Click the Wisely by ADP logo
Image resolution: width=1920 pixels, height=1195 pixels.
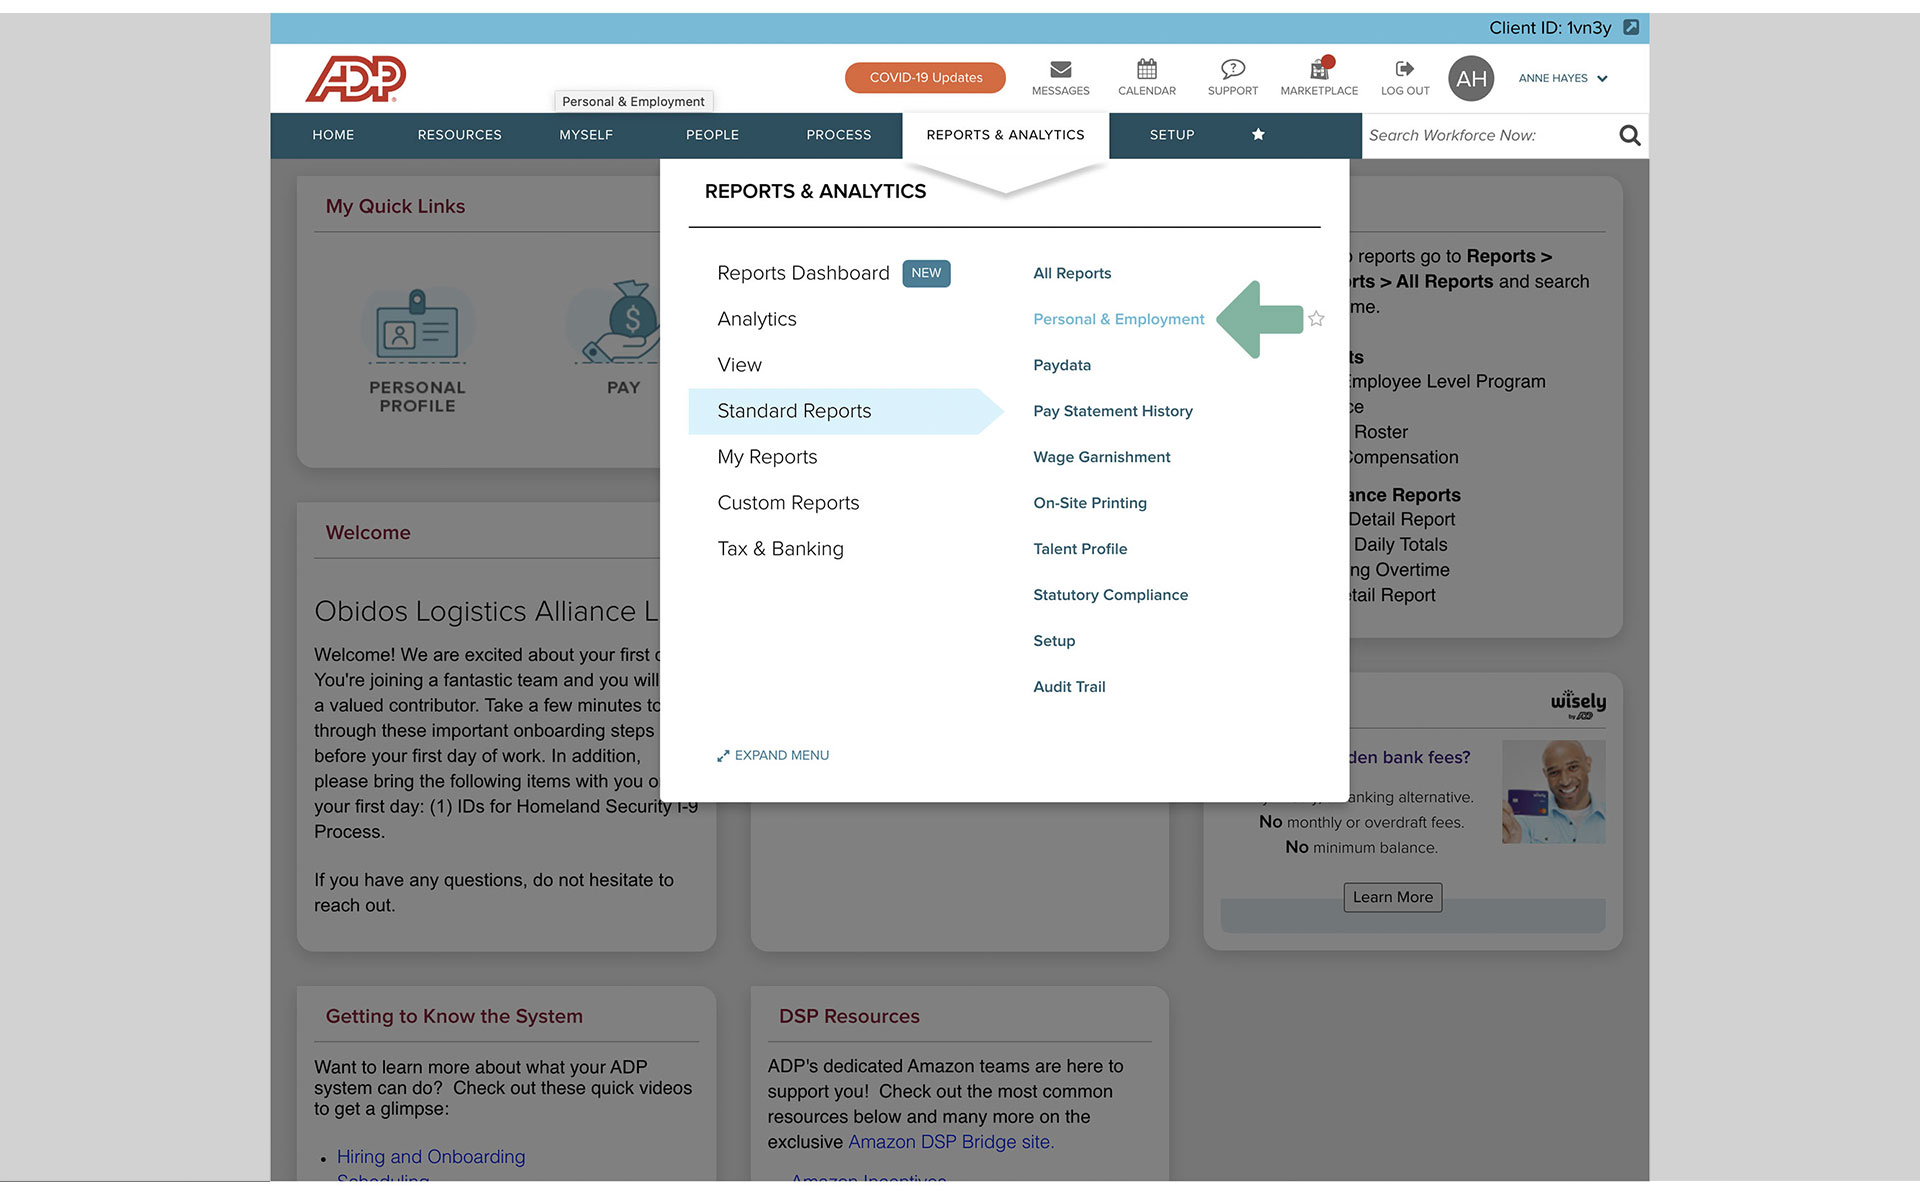pos(1578,704)
